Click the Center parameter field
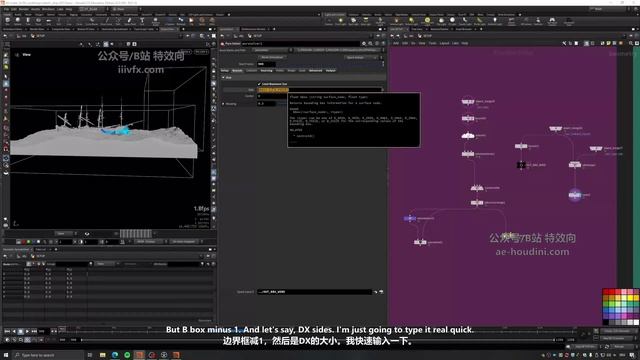Screen dimensions: 640x360 tap(272, 96)
